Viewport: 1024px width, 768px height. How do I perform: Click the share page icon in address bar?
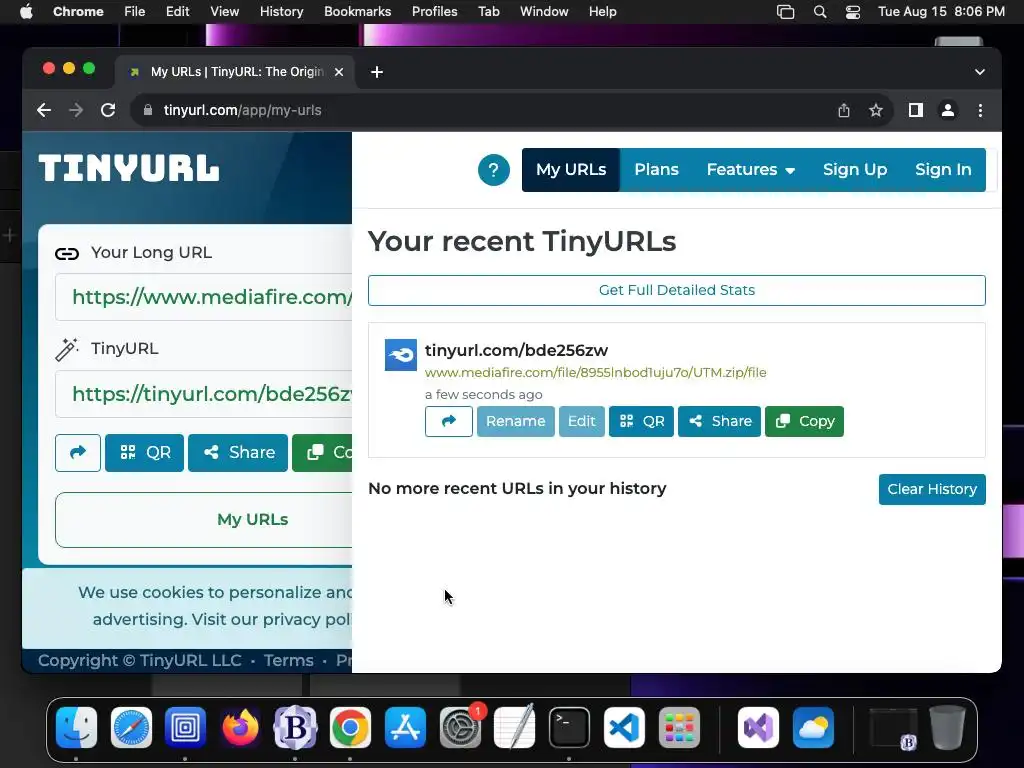point(844,110)
